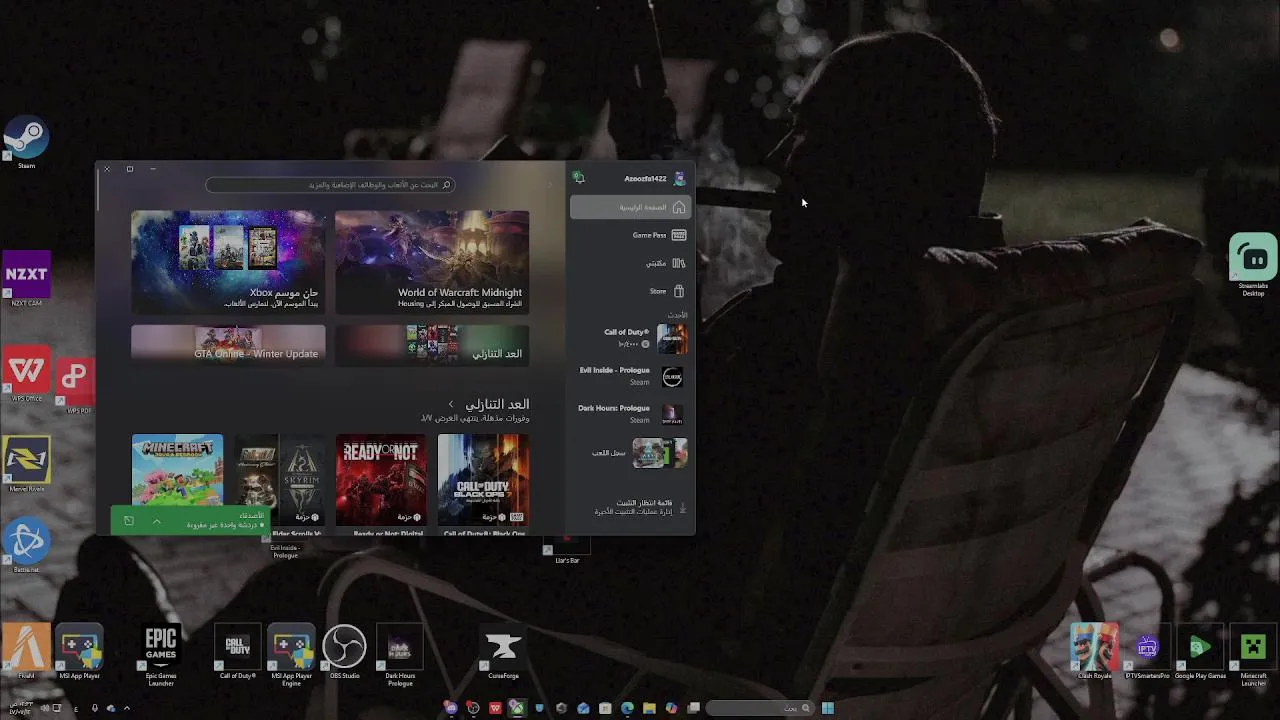Viewport: 1280px width, 720px height.
Task: Open WPS Office from taskbar
Action: (x=495, y=708)
